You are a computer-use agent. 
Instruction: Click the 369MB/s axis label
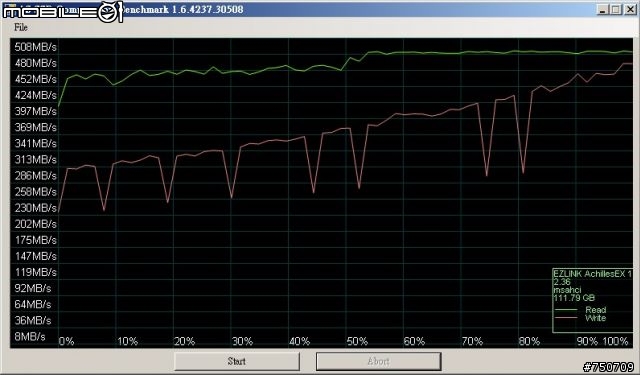pos(36,127)
